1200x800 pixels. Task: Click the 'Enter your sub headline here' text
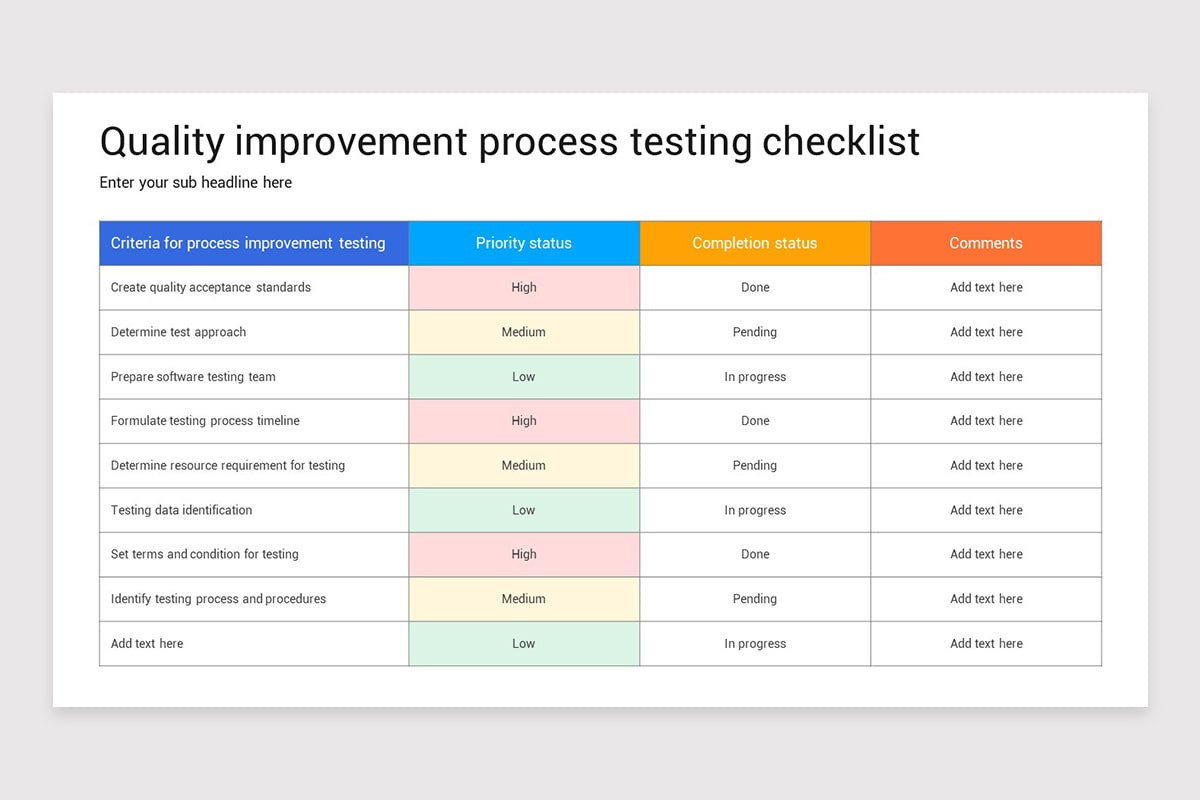click(196, 183)
